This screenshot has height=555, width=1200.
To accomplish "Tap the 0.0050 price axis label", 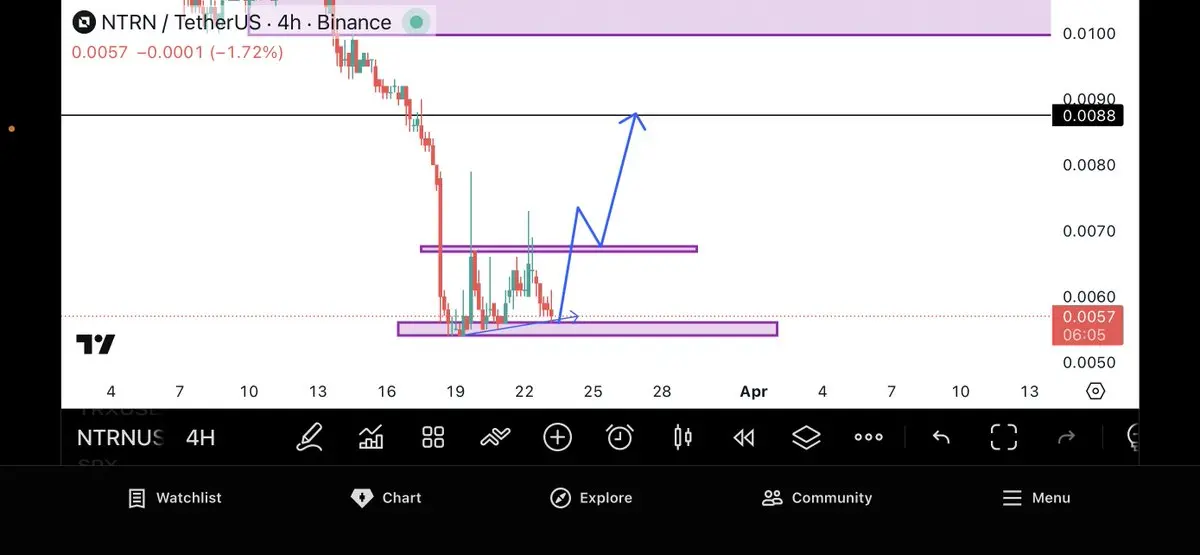I will (1088, 362).
